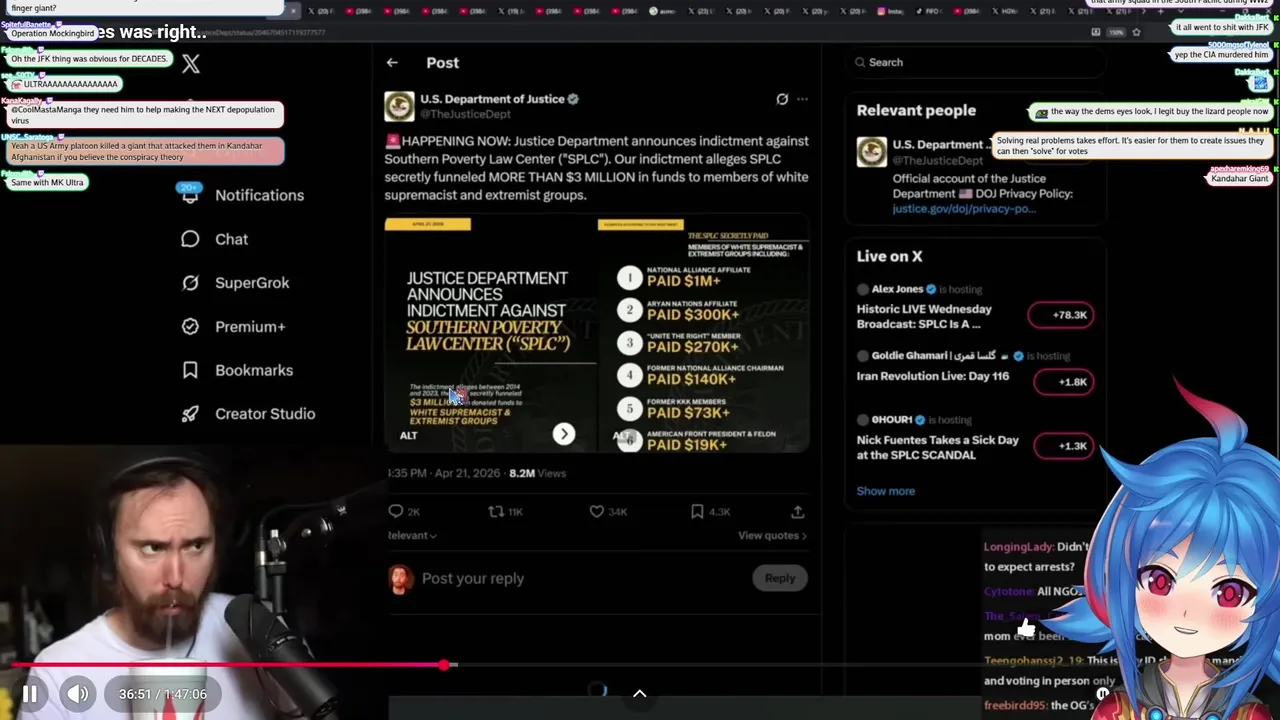Open View quotes chevron link

pyautogui.click(x=772, y=535)
